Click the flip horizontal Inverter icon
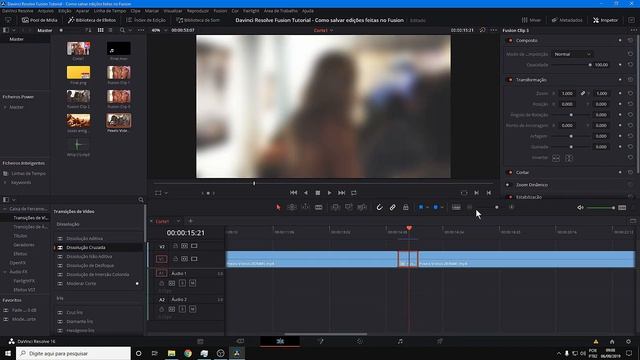640x360 pixels. point(556,158)
